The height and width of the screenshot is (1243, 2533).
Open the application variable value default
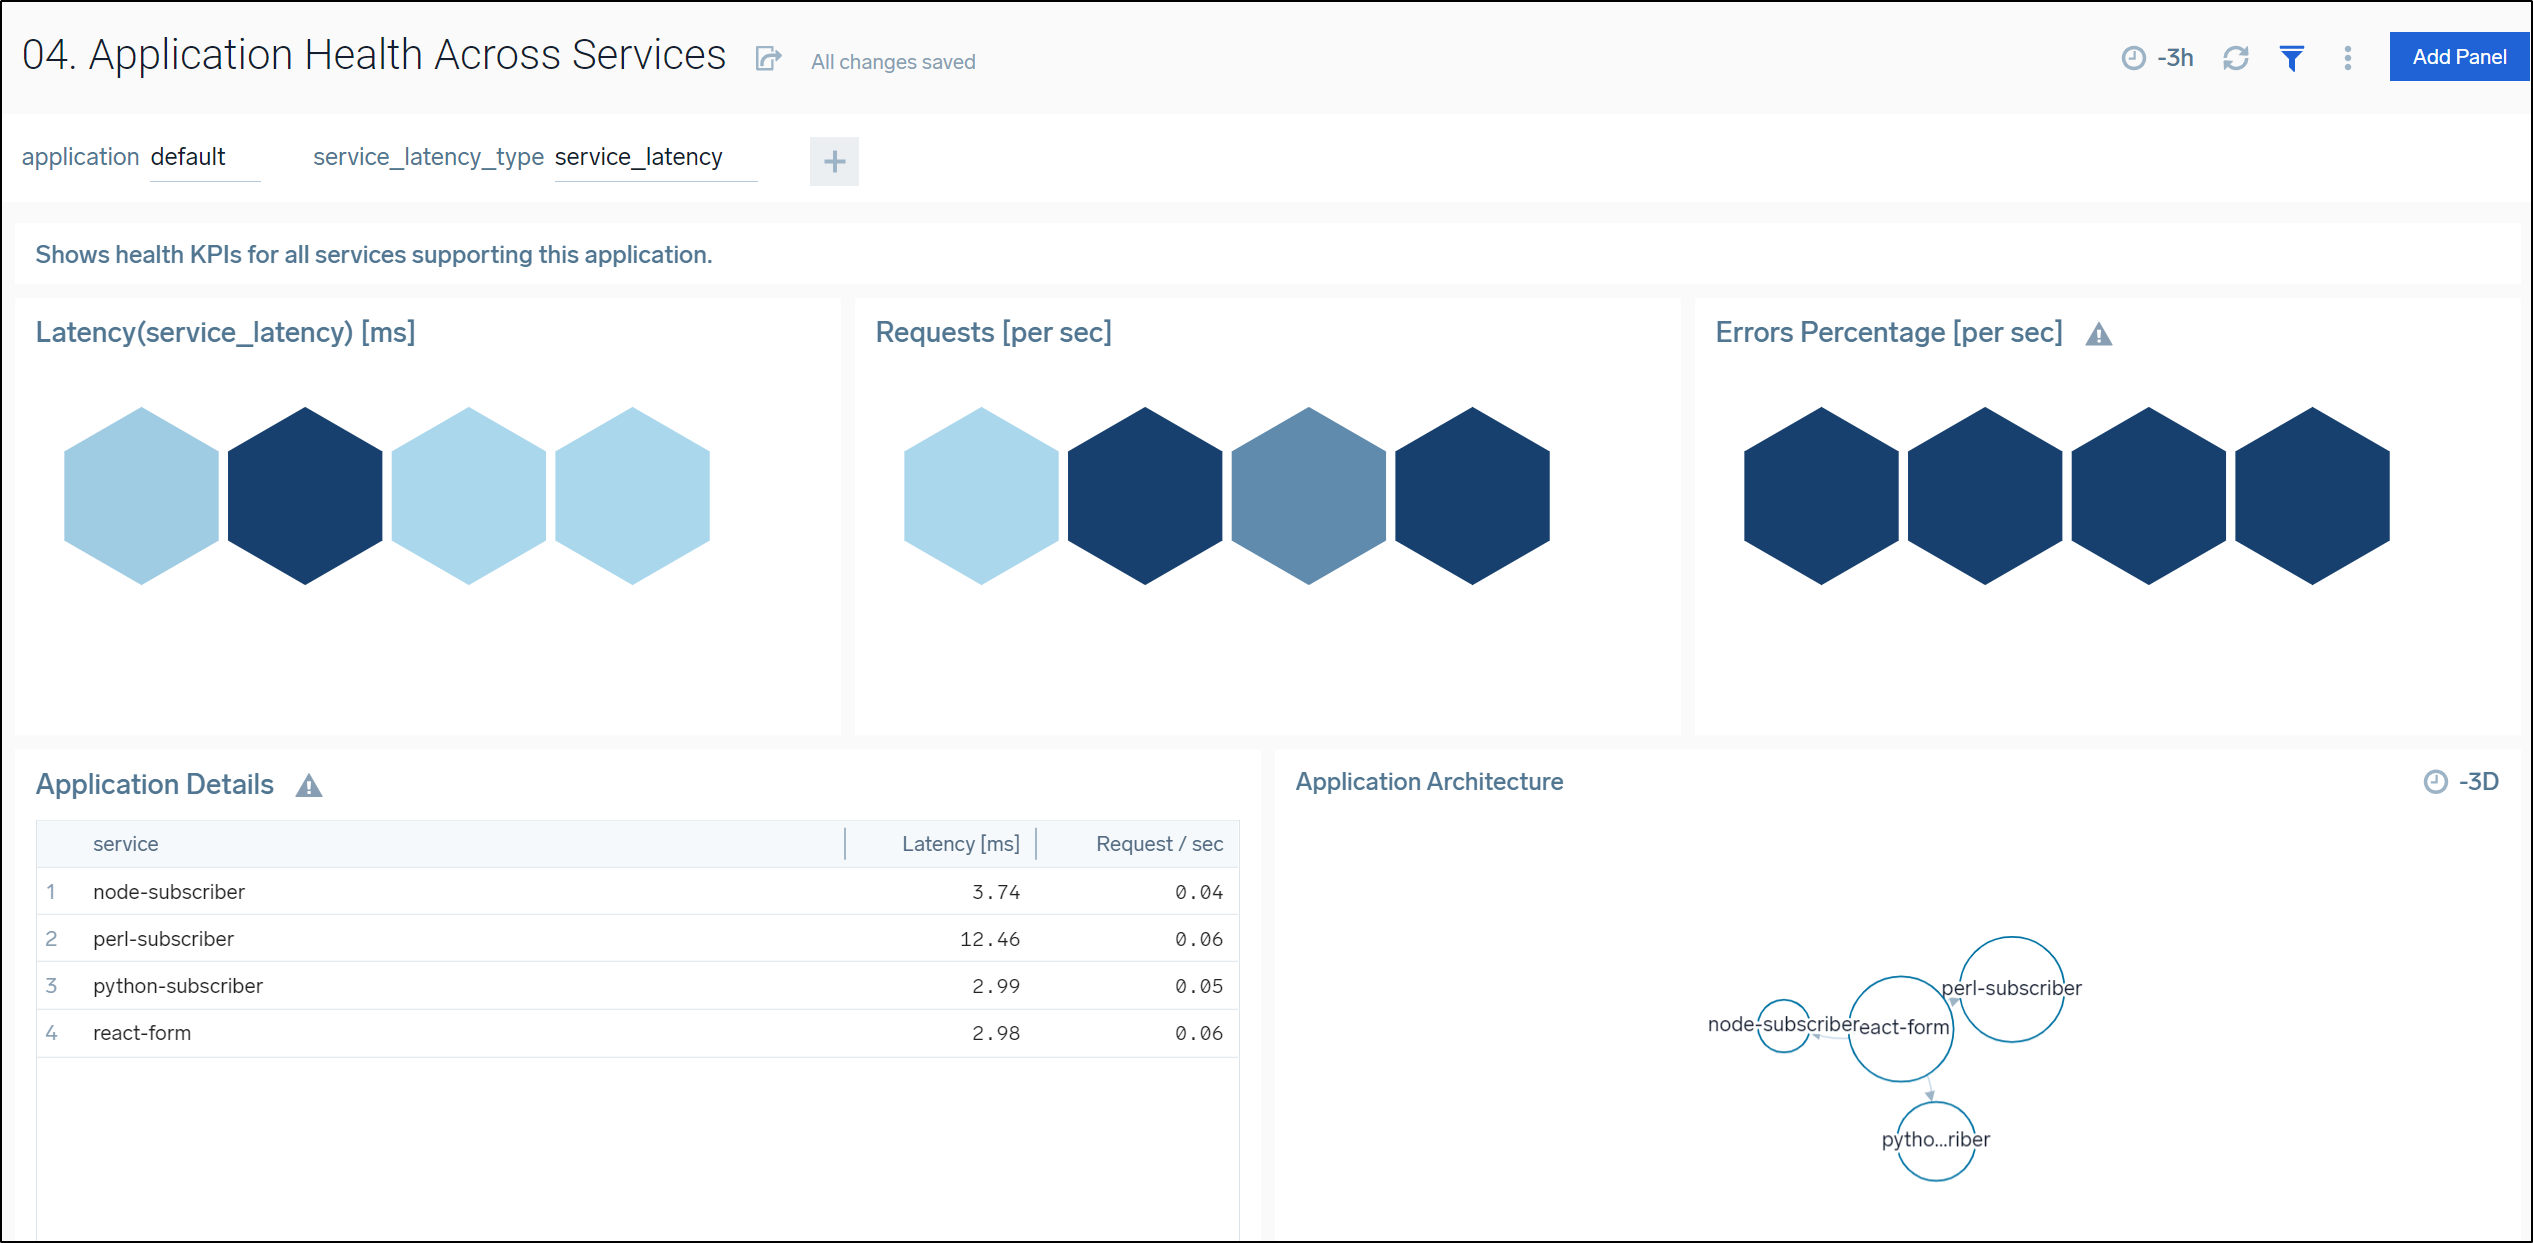pyautogui.click(x=205, y=158)
